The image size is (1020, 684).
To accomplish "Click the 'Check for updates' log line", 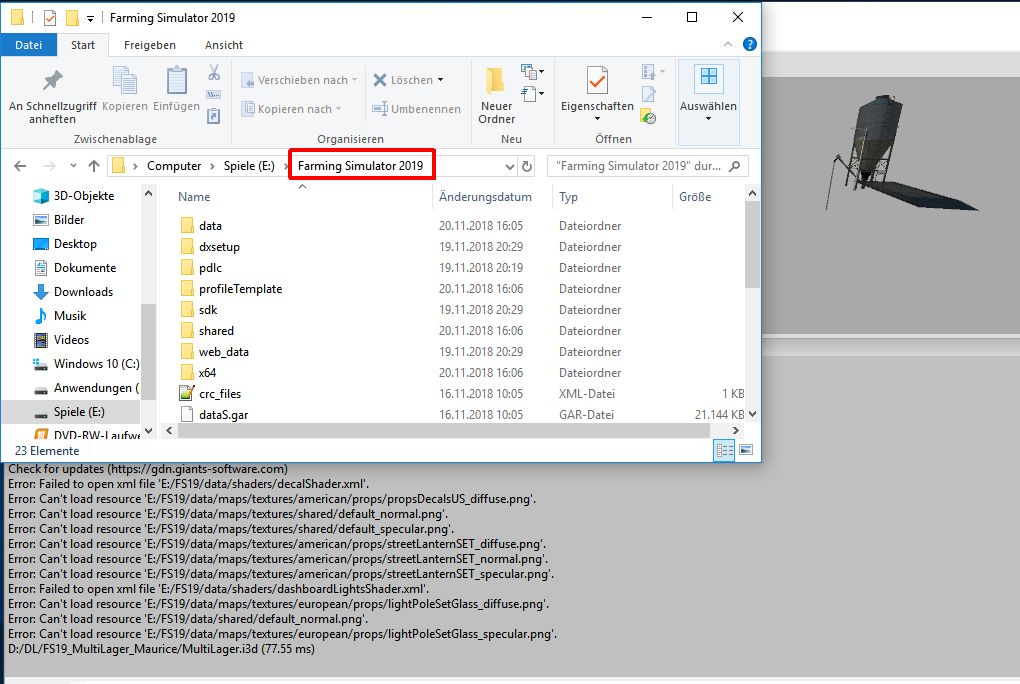I will tap(148, 469).
